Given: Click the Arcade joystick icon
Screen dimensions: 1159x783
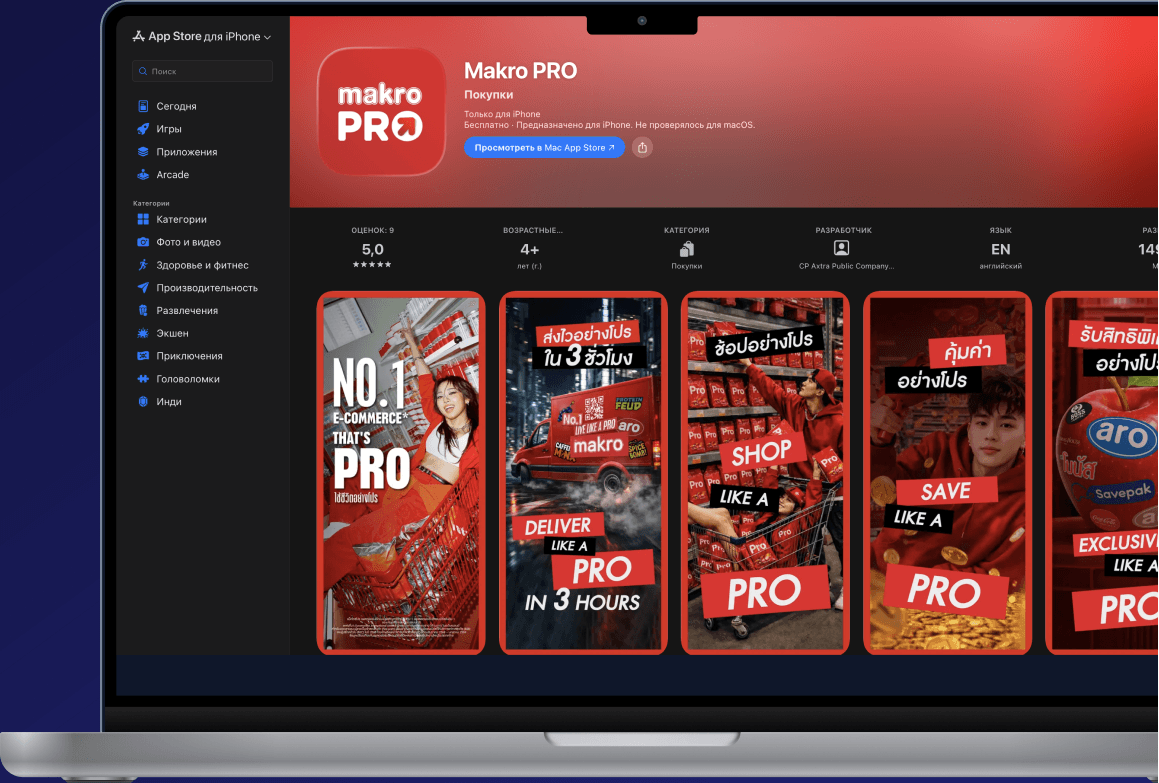Looking at the screenshot, I should 143,174.
